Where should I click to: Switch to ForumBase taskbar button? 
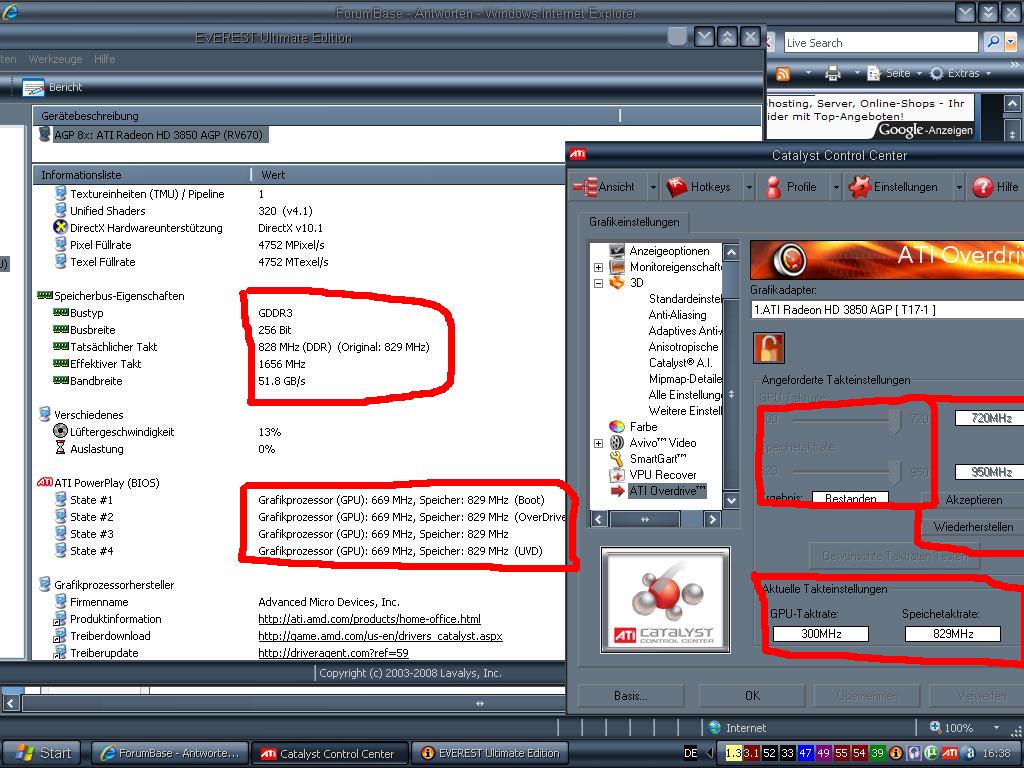click(x=169, y=753)
